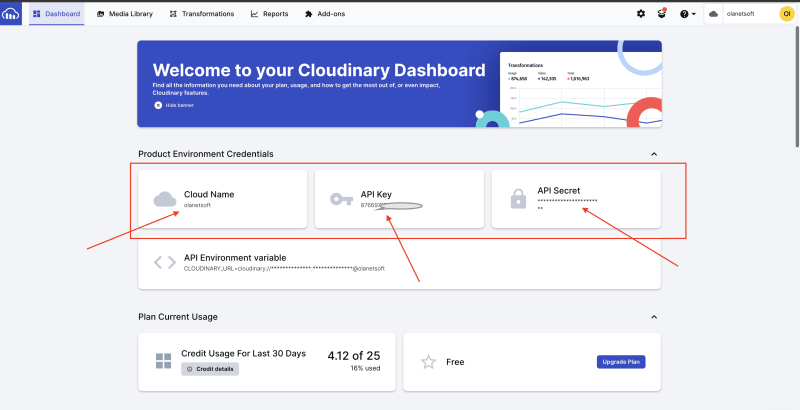This screenshot has height=410, width=800.
Task: Open the Add-ons tab
Action: 325,14
